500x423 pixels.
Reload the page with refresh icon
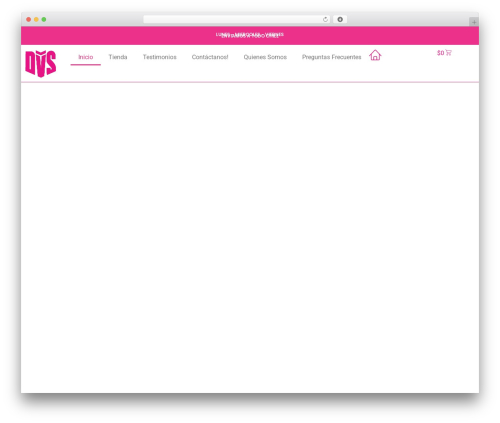[325, 19]
